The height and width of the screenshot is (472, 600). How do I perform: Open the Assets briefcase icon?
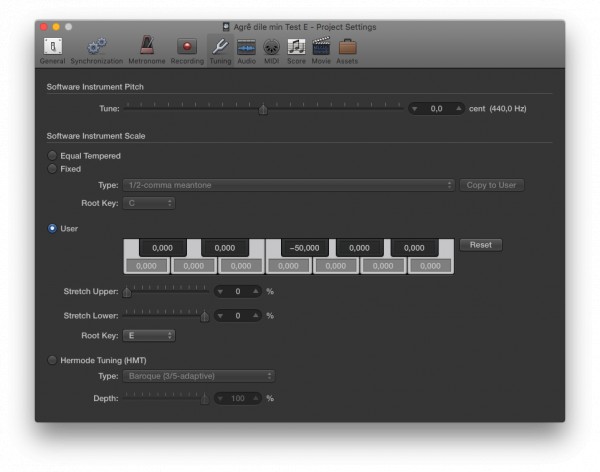tap(347, 47)
